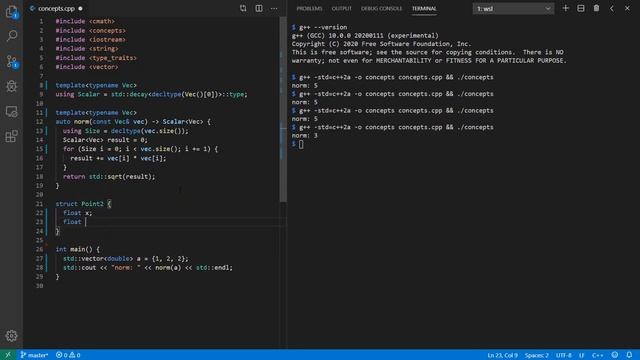Image resolution: width=640 pixels, height=360 pixels.
Task: Open the Search view in activity bar
Action: coord(11,36)
